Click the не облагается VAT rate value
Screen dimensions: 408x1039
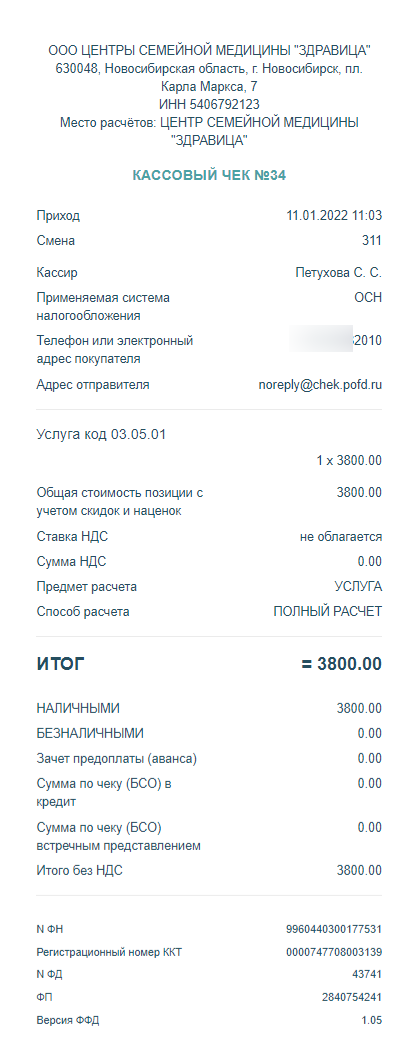341,537
